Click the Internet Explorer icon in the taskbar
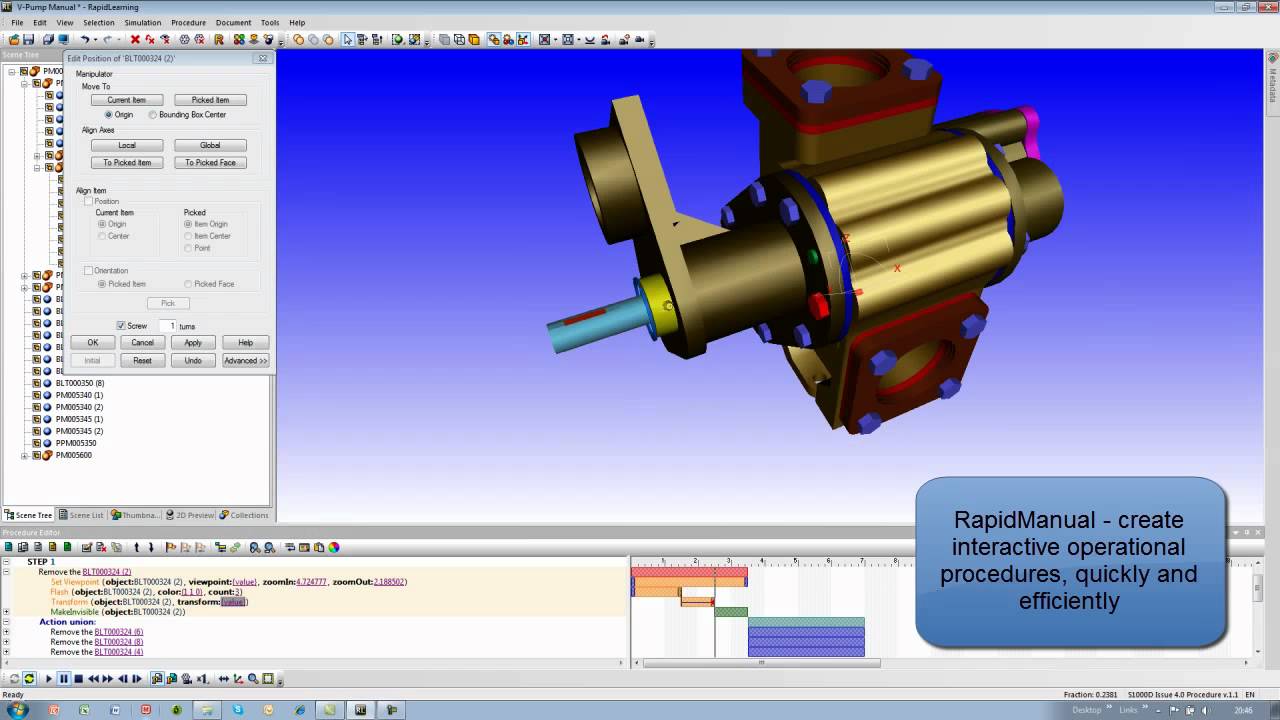Screen dimensions: 1280x720 click(x=299, y=710)
